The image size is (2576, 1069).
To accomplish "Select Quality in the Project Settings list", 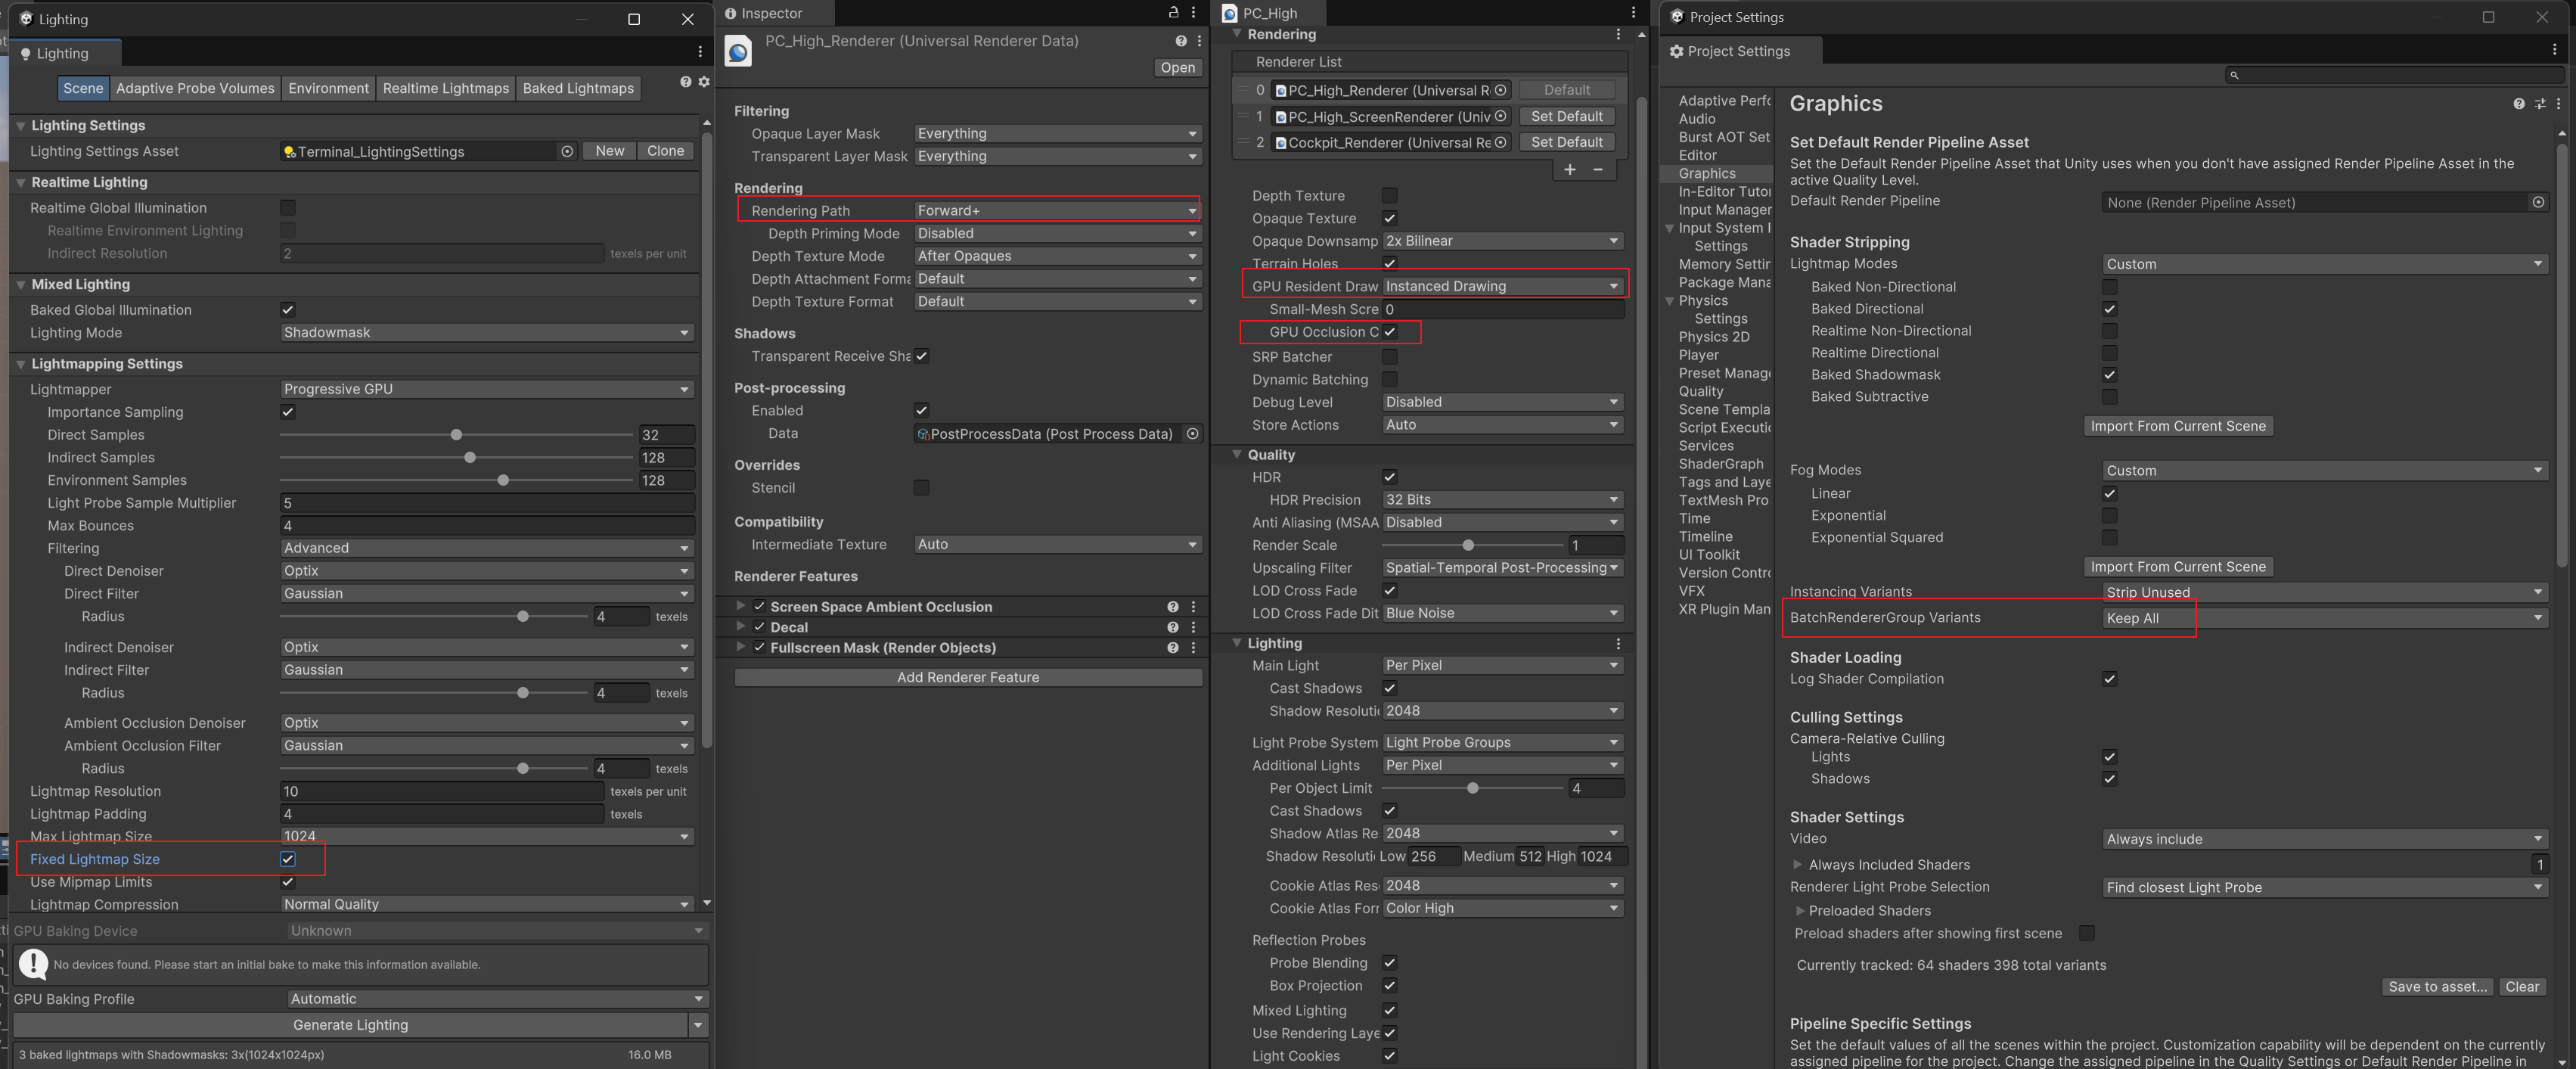I will click(1700, 391).
